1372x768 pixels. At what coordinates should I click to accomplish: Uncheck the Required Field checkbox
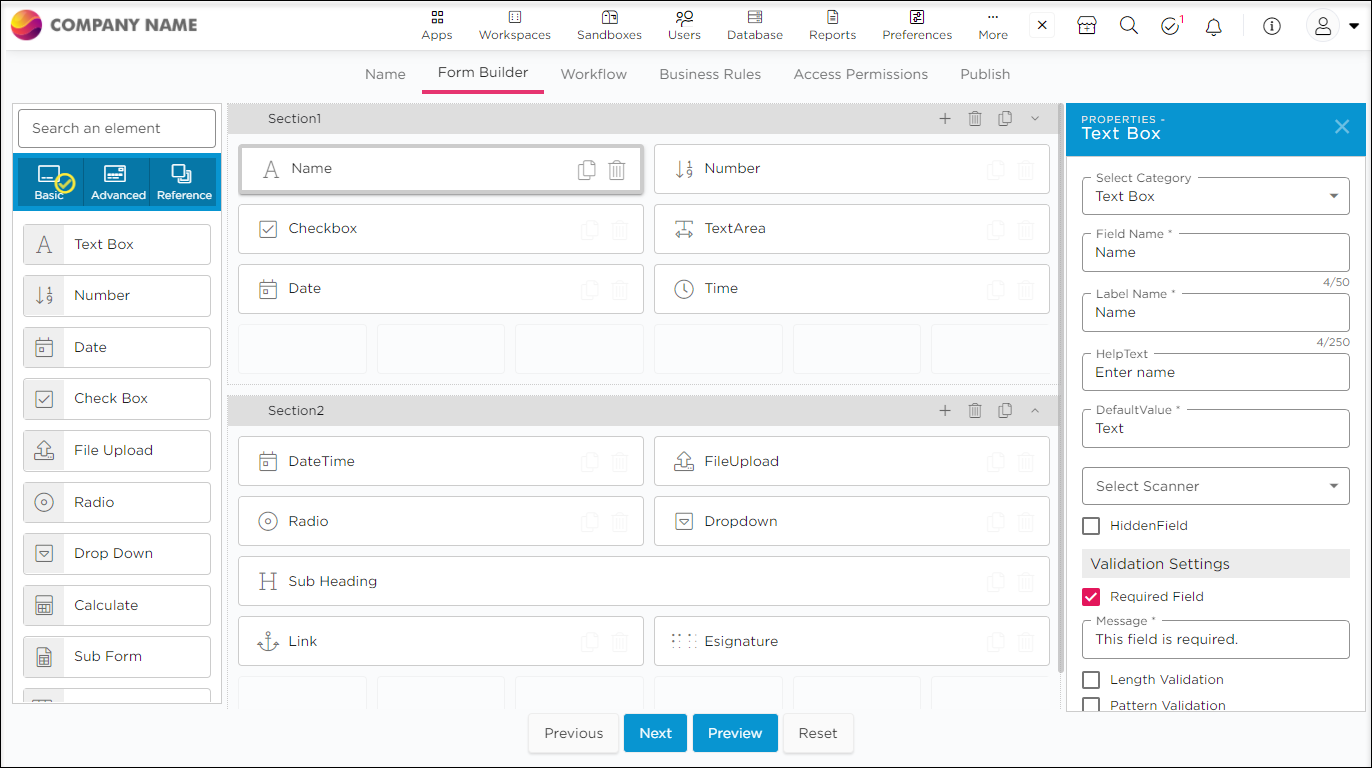[x=1091, y=597]
